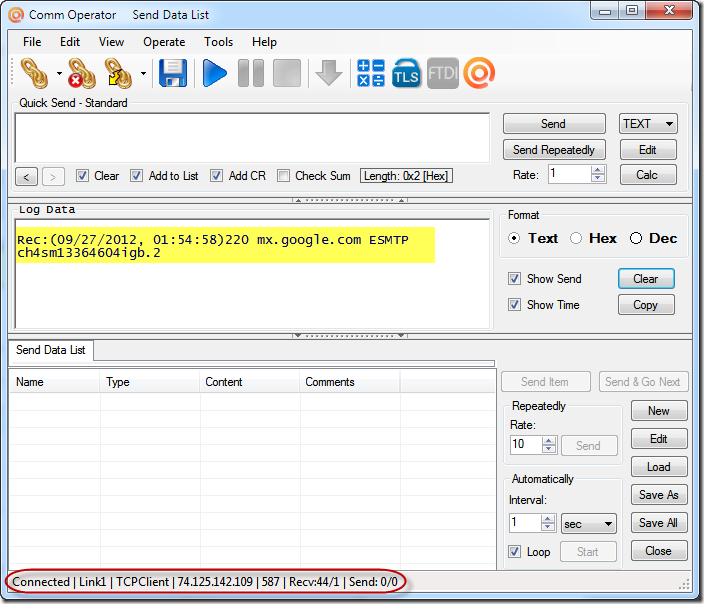Click the Repeatedly Rate field showing 10
The image size is (704, 604).
(526, 445)
